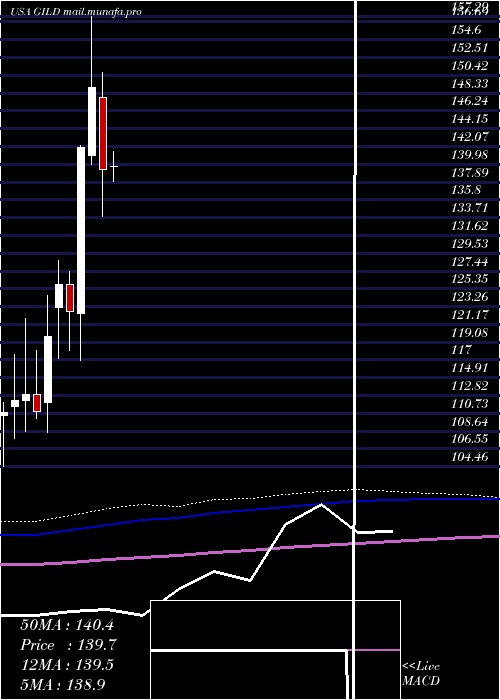Choose the 133.71 price label
The height and width of the screenshot is (700, 500).
(469, 208)
